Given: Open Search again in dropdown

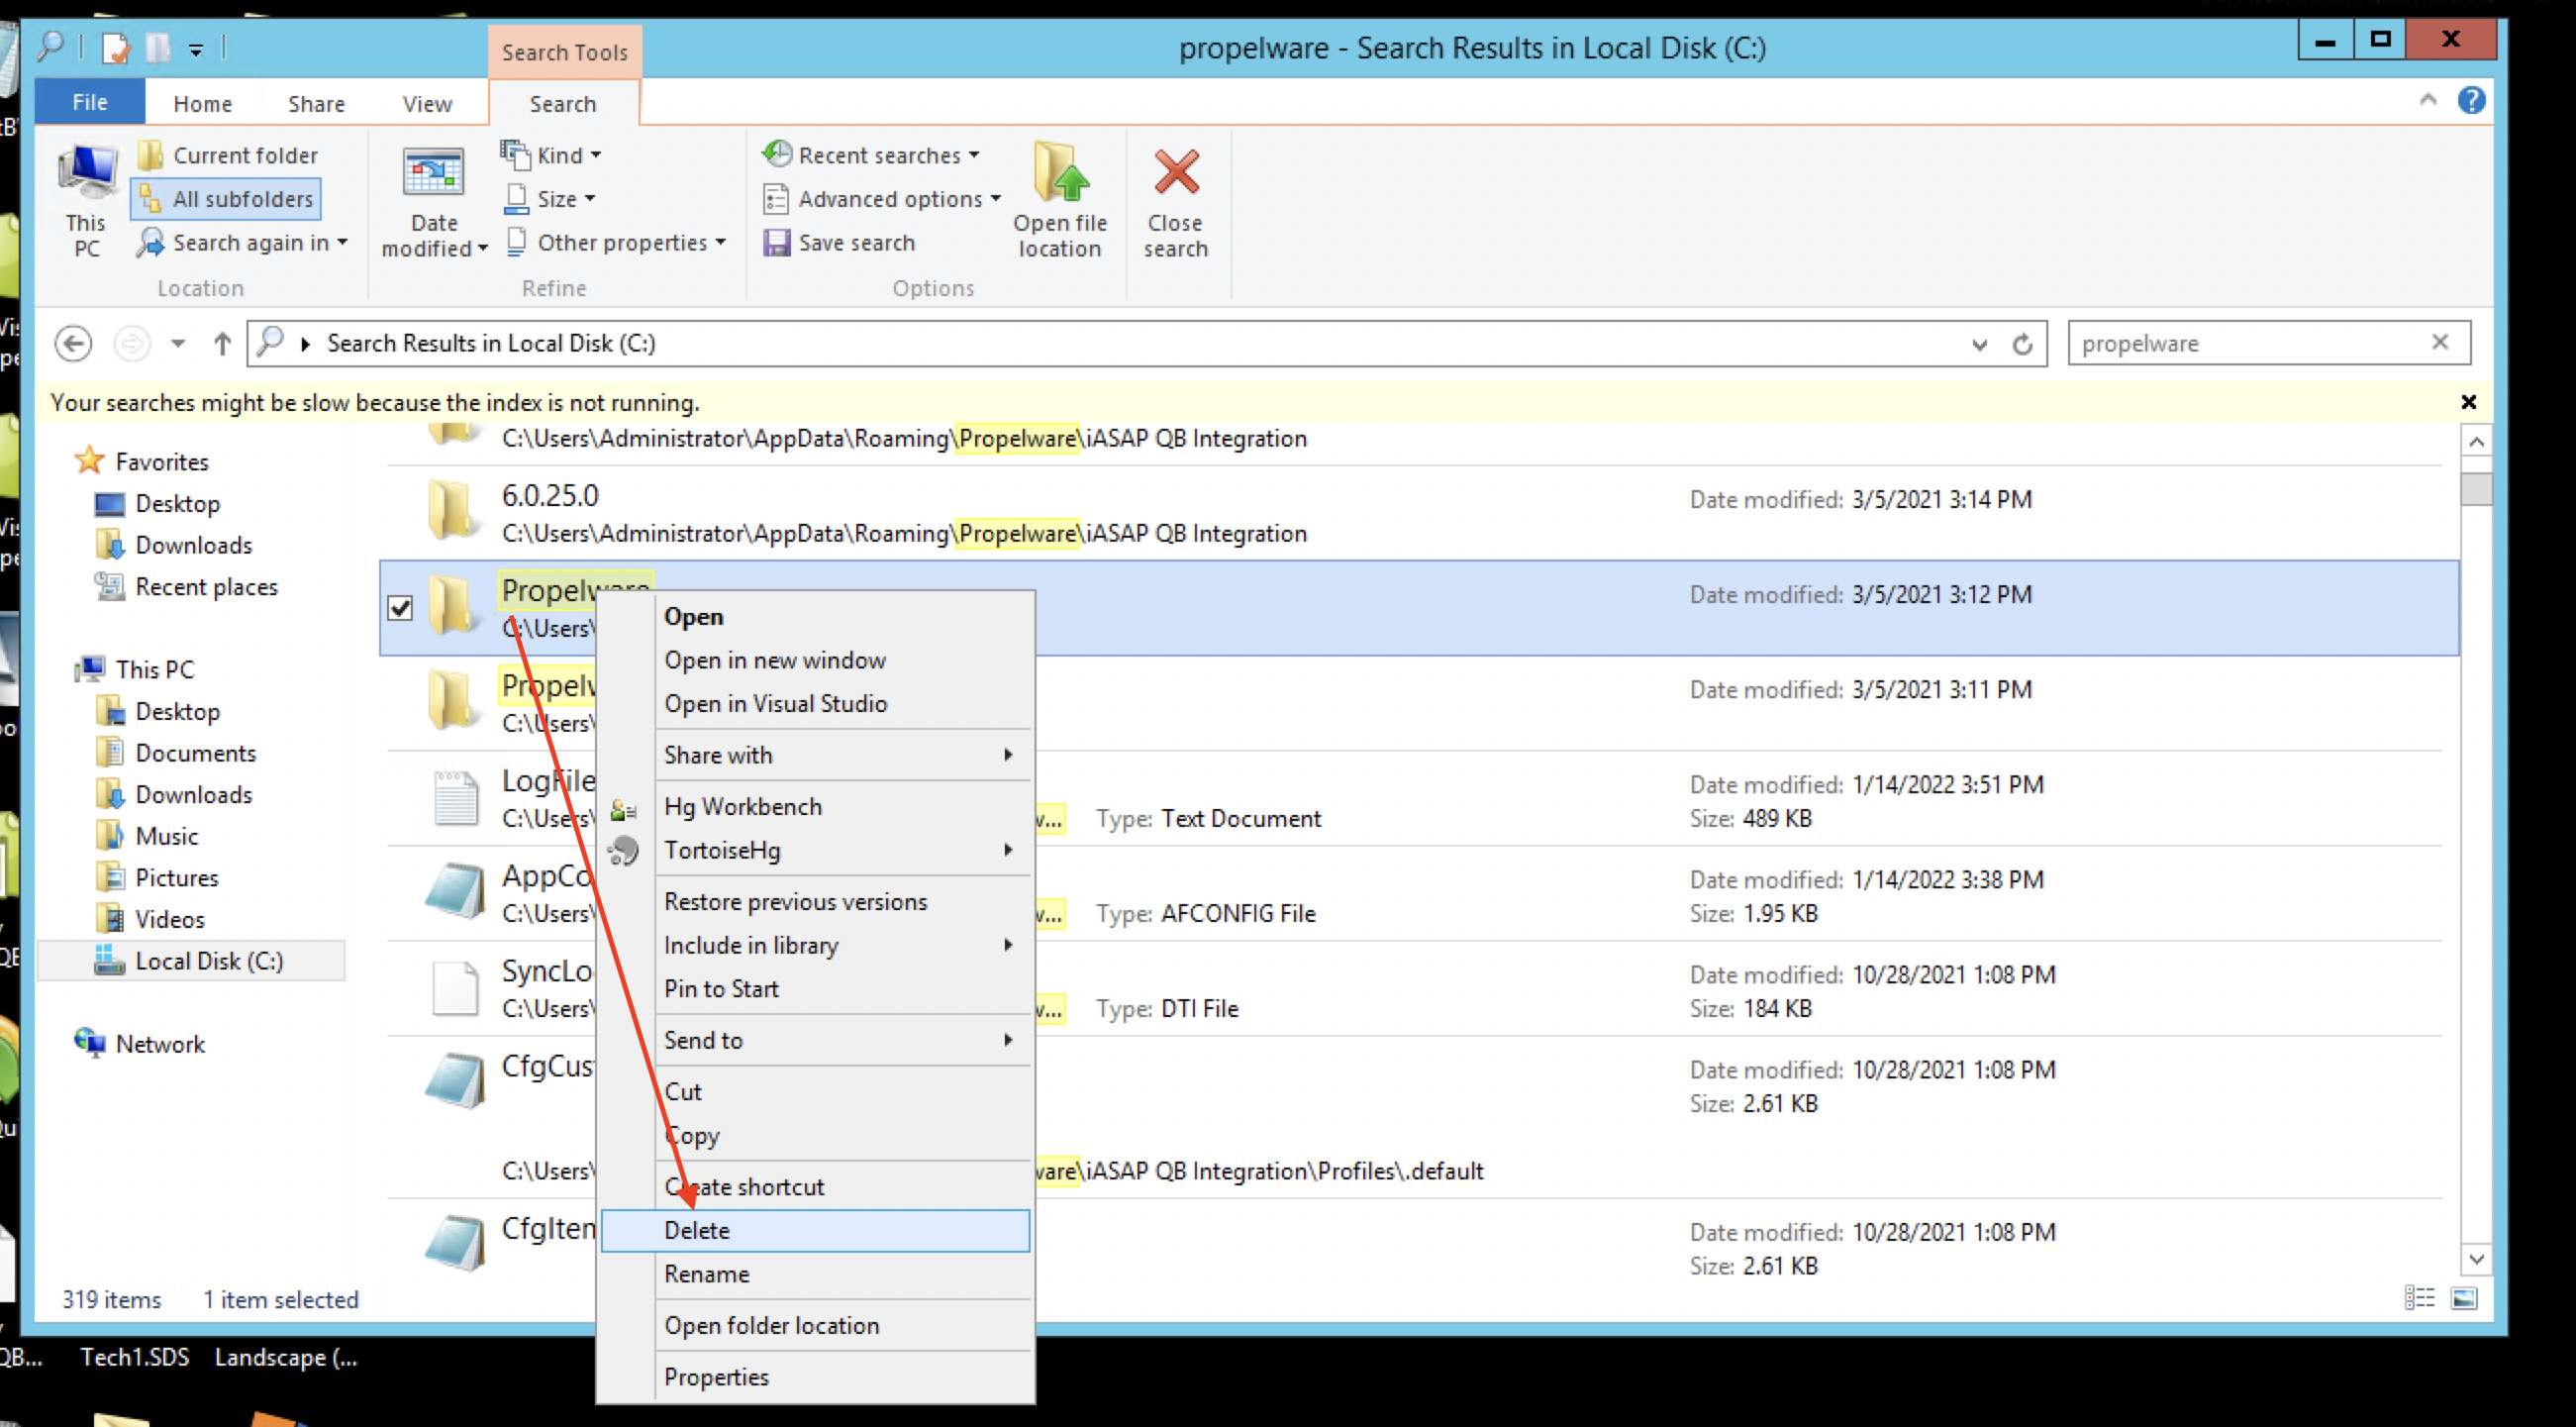Looking at the screenshot, I should (242, 243).
